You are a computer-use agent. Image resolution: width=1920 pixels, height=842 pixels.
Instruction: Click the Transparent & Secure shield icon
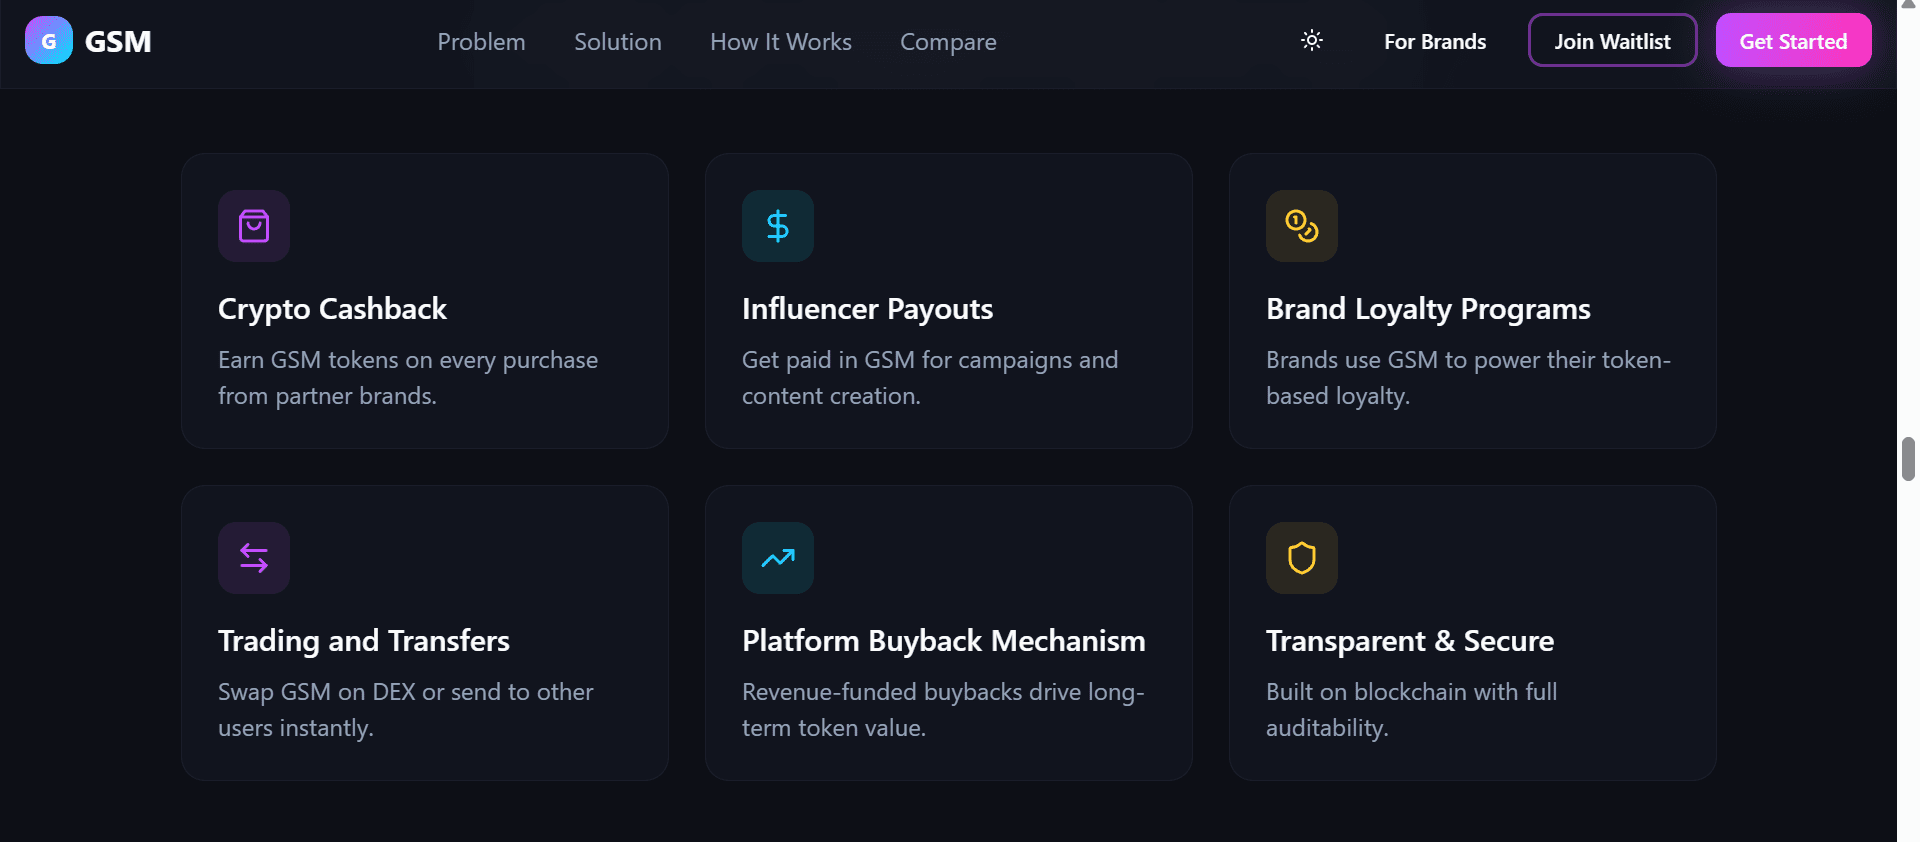click(1301, 558)
